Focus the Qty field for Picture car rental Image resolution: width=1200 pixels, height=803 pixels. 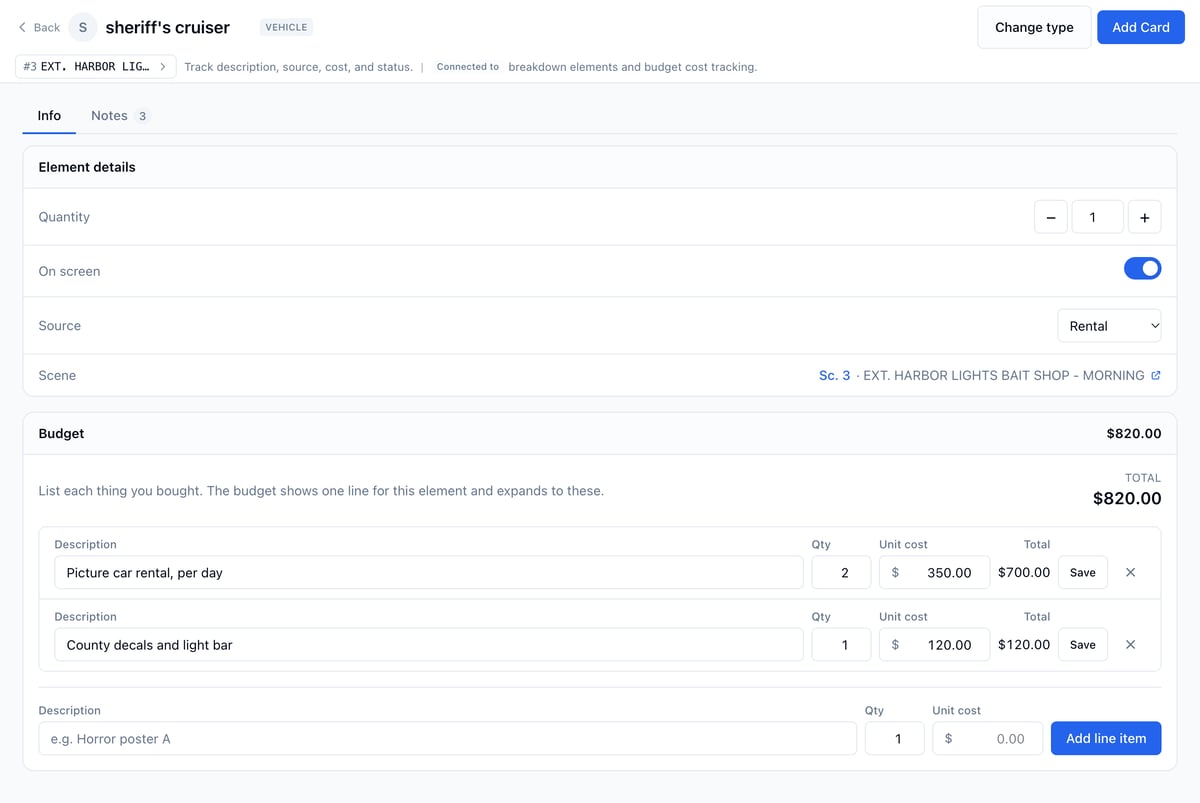coord(841,572)
